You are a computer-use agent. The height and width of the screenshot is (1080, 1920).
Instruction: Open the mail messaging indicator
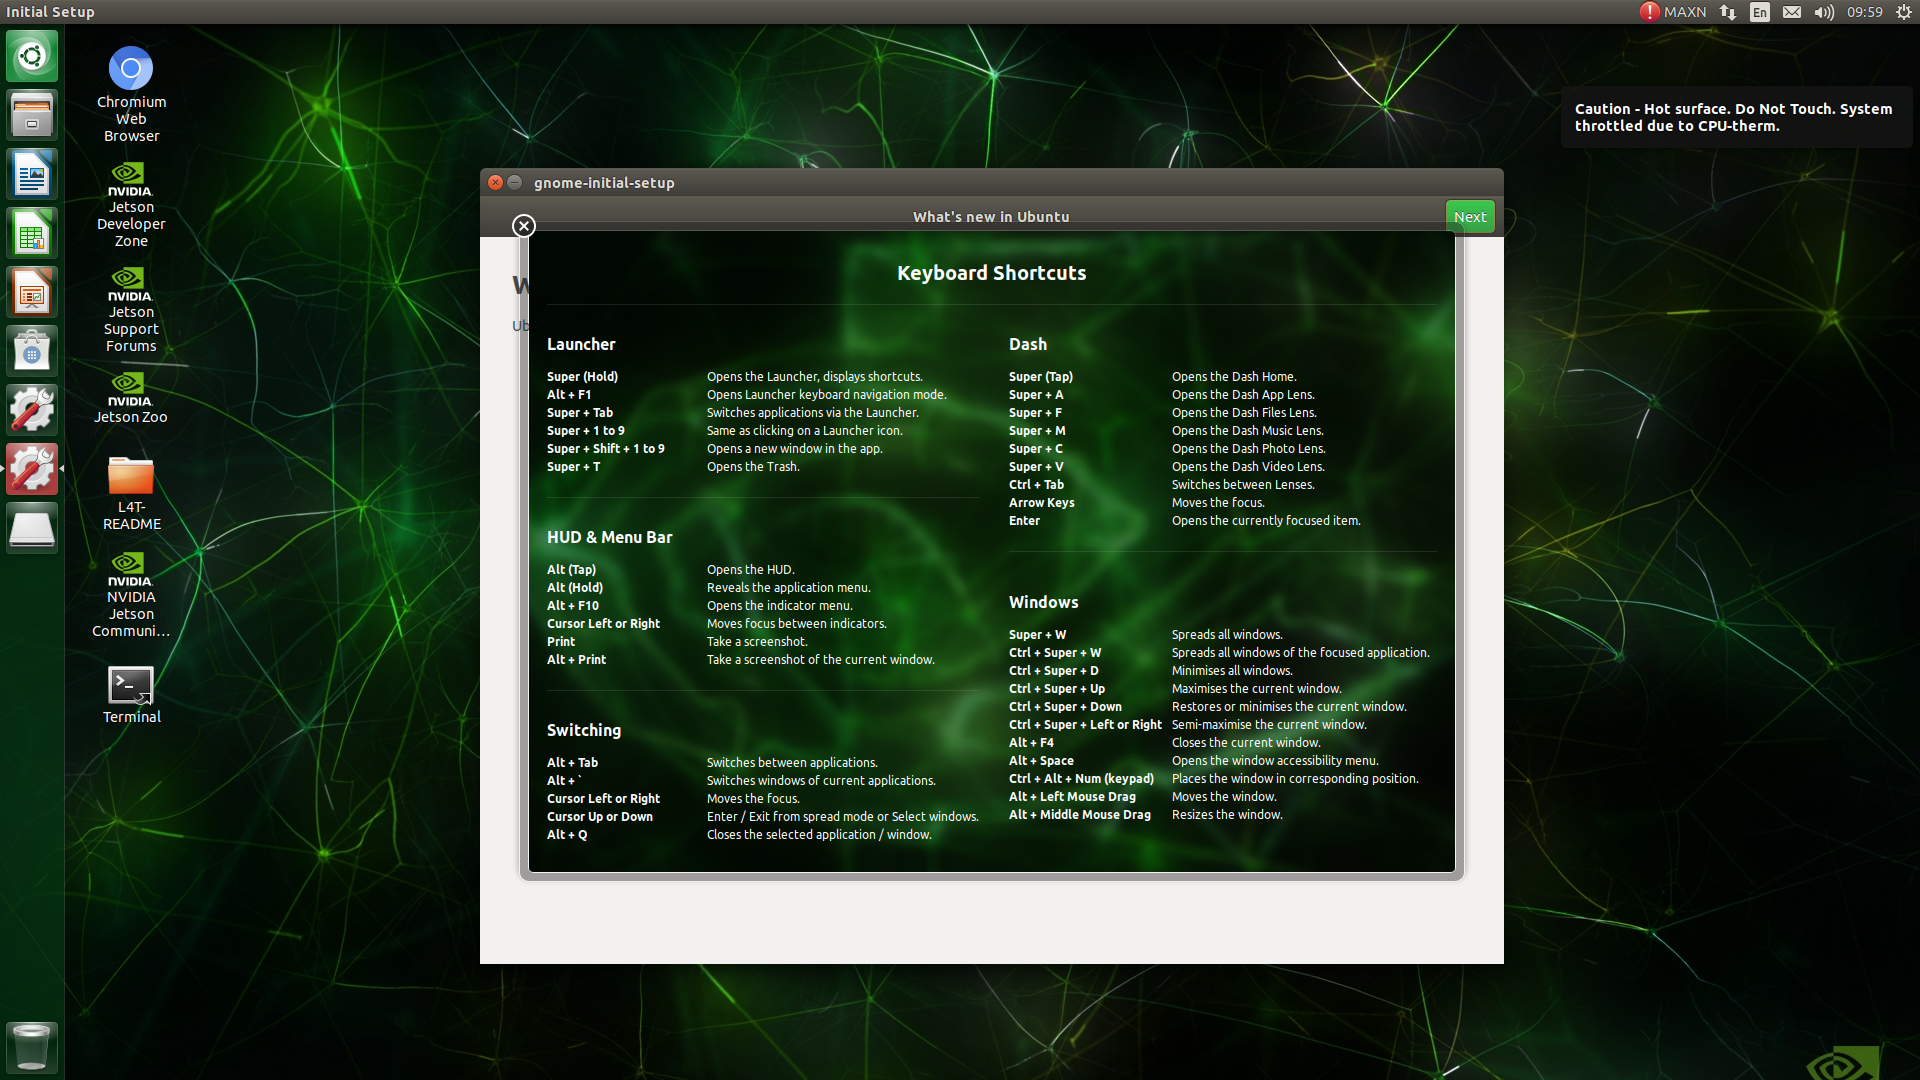tap(1792, 12)
